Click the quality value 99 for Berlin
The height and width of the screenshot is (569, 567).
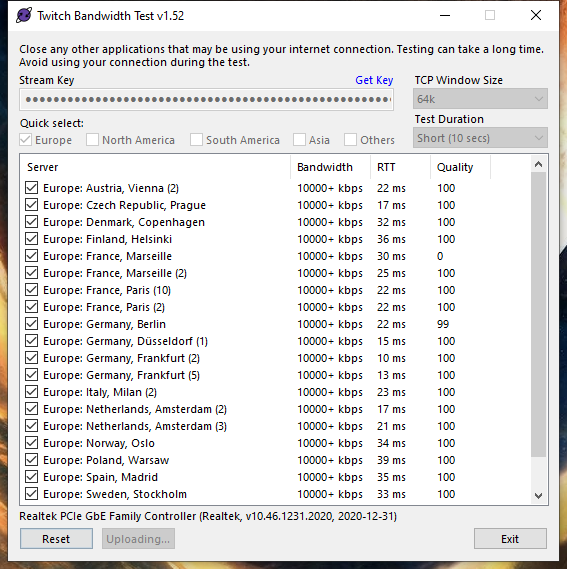pos(443,324)
